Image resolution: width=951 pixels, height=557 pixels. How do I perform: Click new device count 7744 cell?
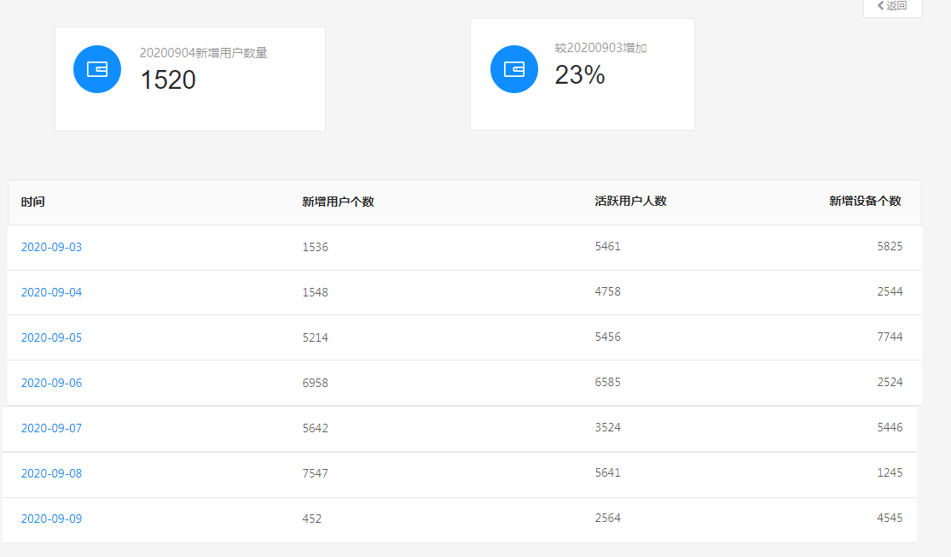tap(890, 337)
